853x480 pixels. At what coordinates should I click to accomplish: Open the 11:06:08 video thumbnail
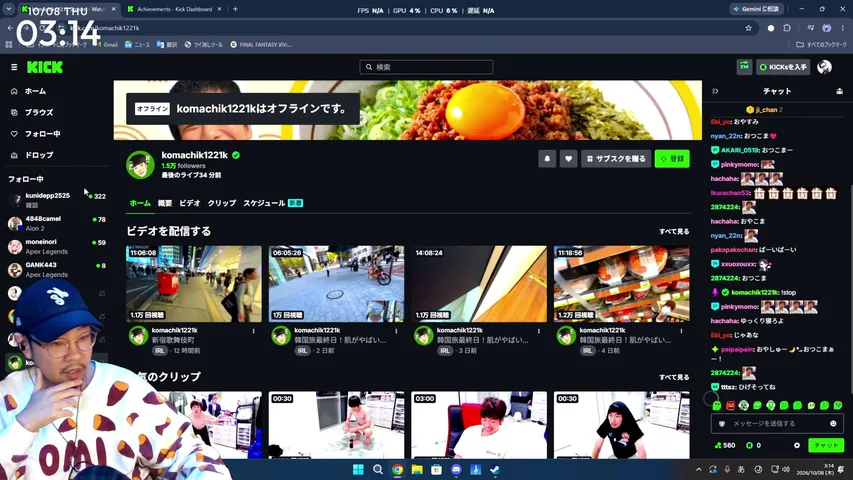pyautogui.click(x=194, y=284)
